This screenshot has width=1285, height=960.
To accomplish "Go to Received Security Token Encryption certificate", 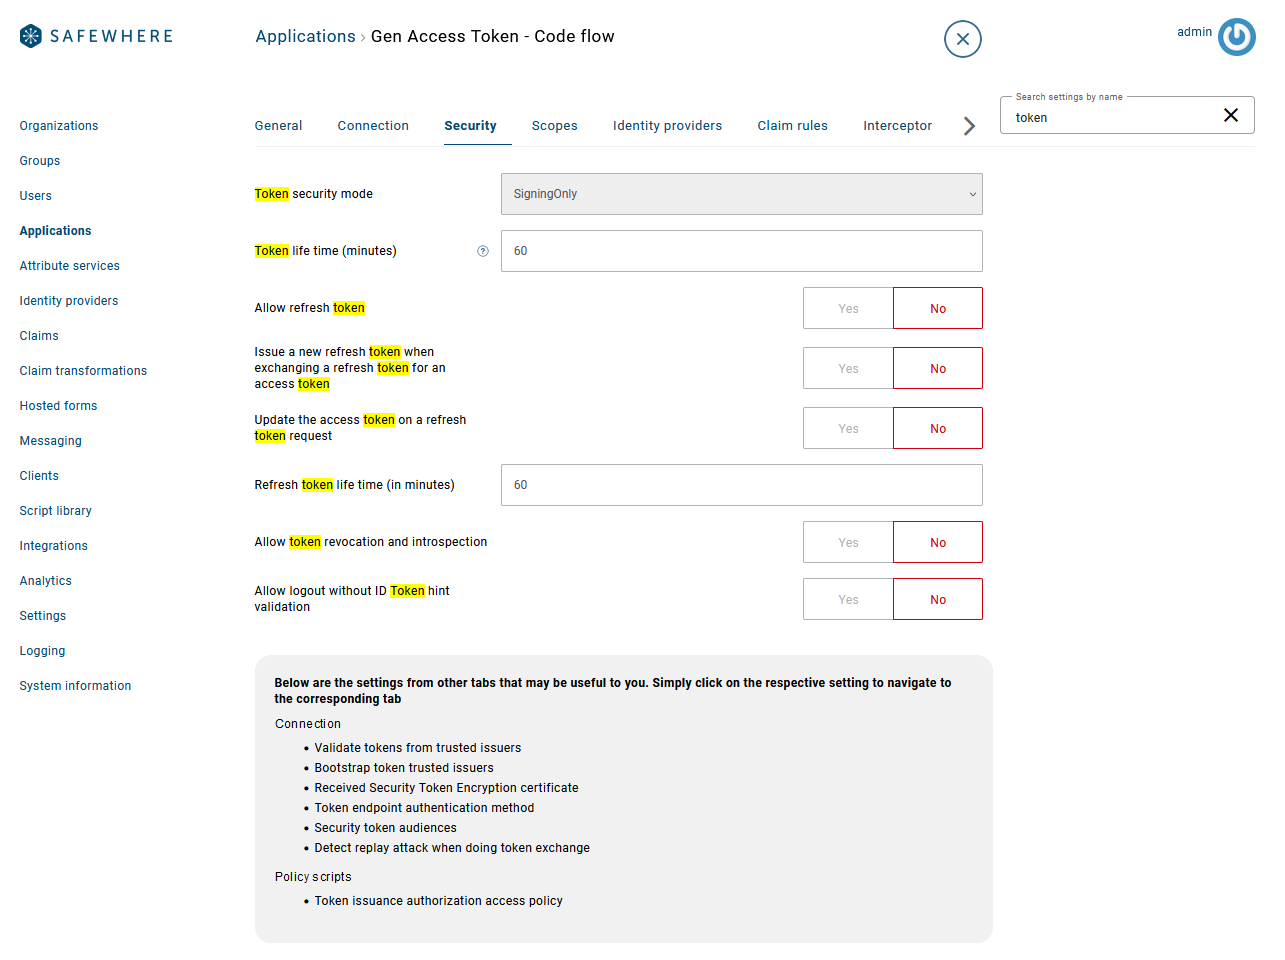I will (x=446, y=788).
